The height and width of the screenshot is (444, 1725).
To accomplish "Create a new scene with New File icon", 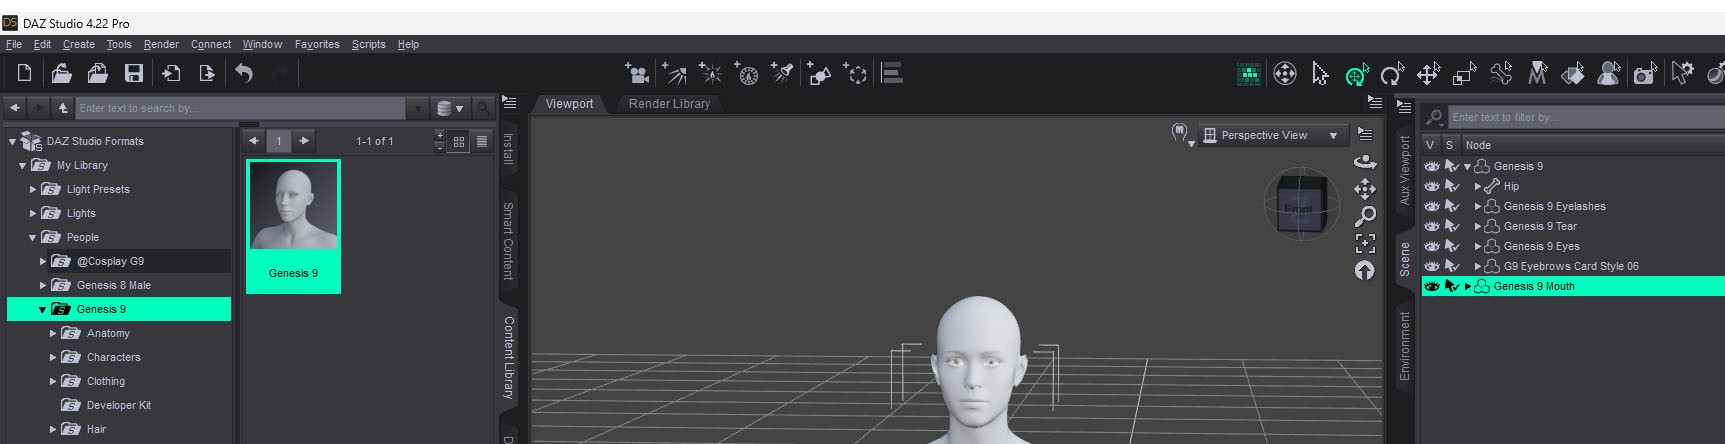I will pyautogui.click(x=24, y=73).
